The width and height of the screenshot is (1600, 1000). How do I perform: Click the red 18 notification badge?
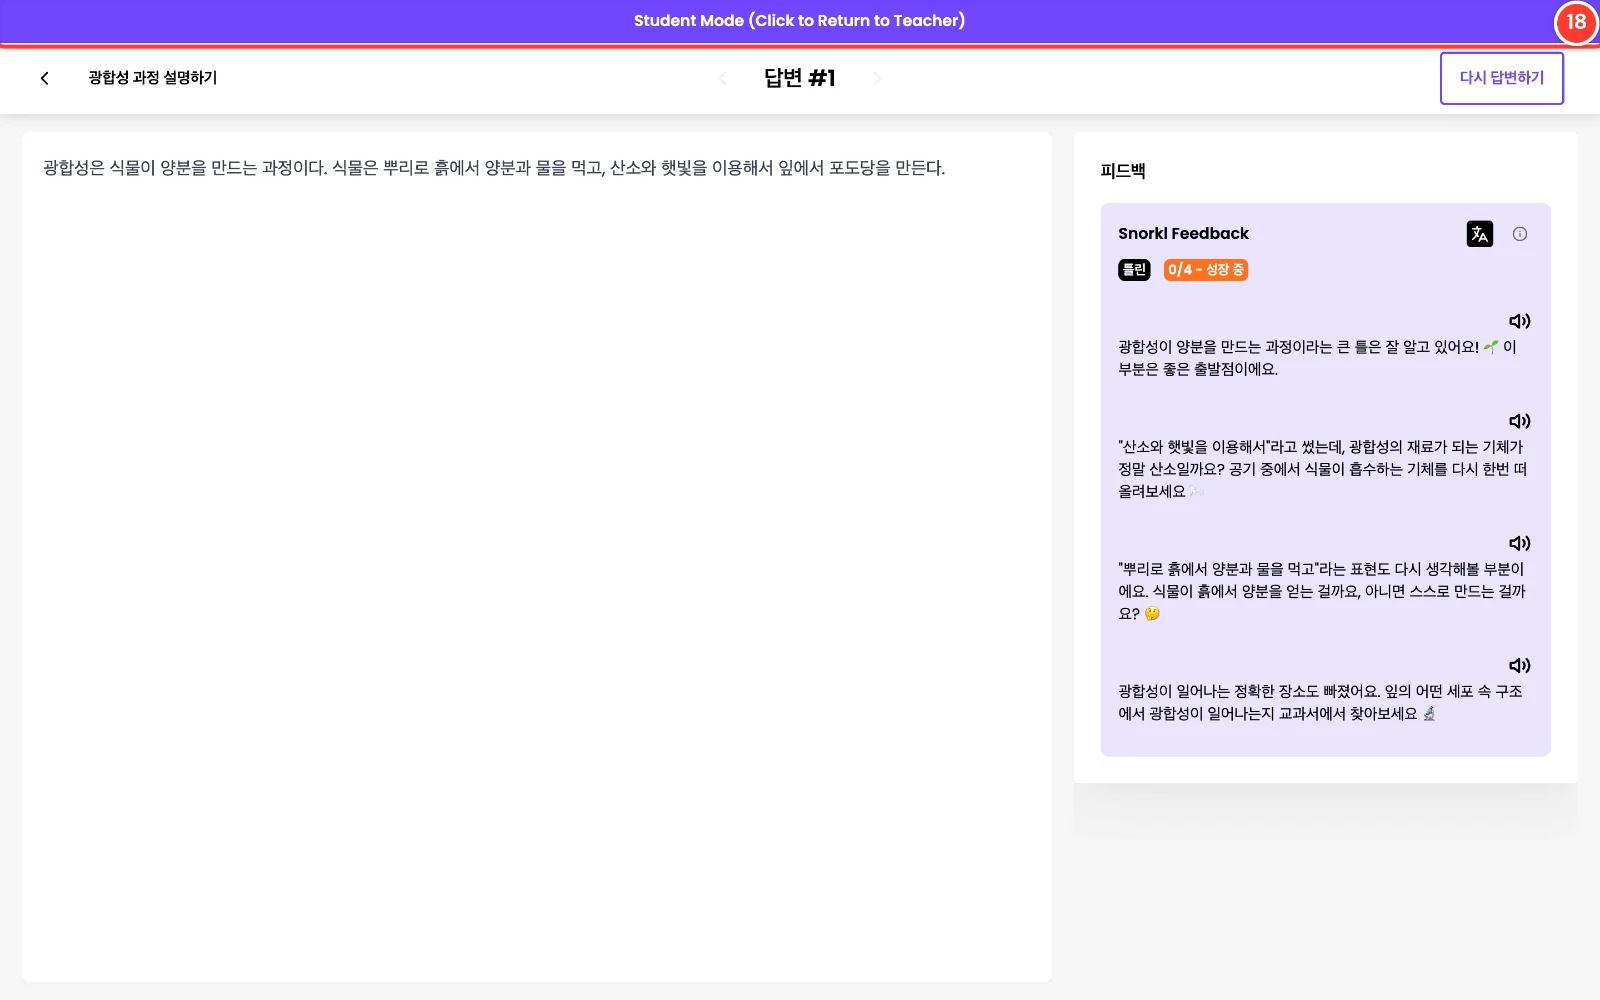pos(1576,22)
